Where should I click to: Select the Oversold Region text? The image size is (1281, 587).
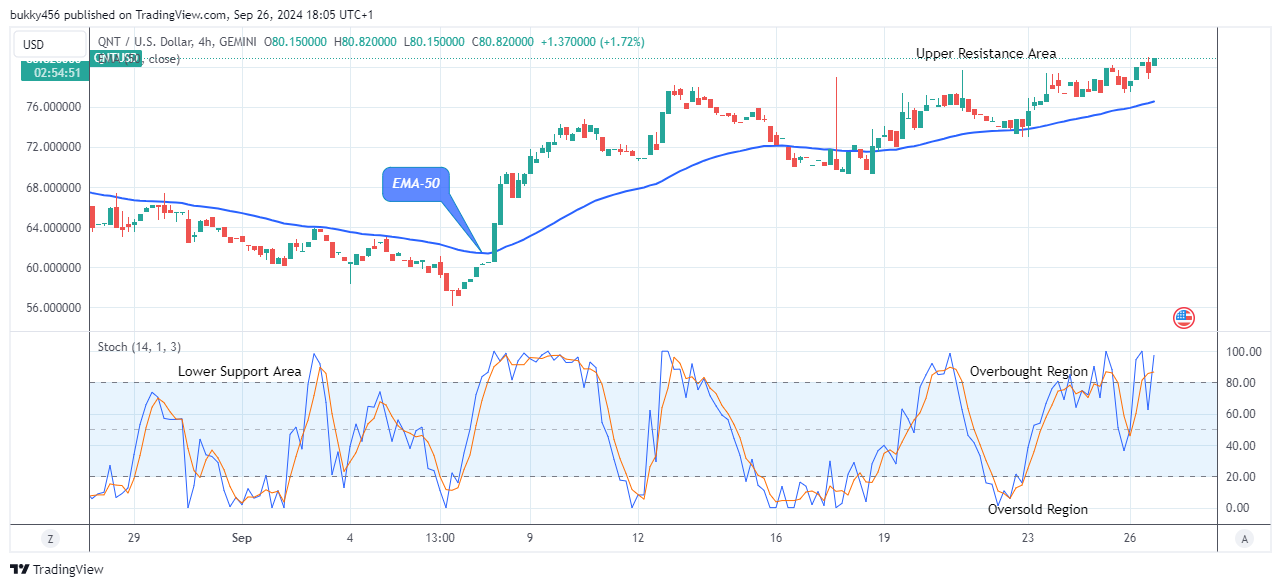pyautogui.click(x=1038, y=509)
